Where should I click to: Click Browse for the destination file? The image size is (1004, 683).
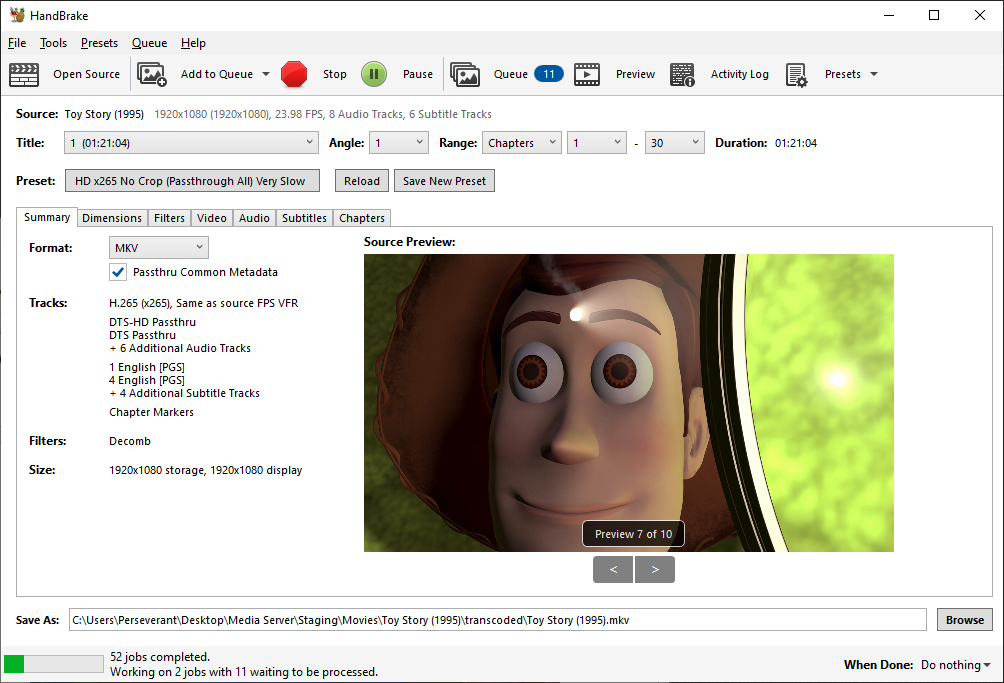pyautogui.click(x=964, y=620)
